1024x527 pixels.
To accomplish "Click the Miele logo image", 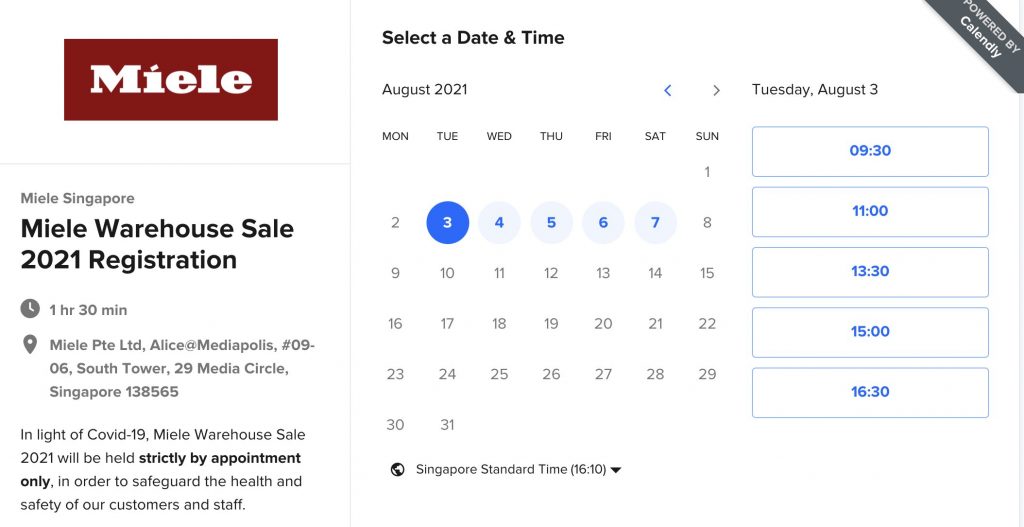I will coord(171,80).
